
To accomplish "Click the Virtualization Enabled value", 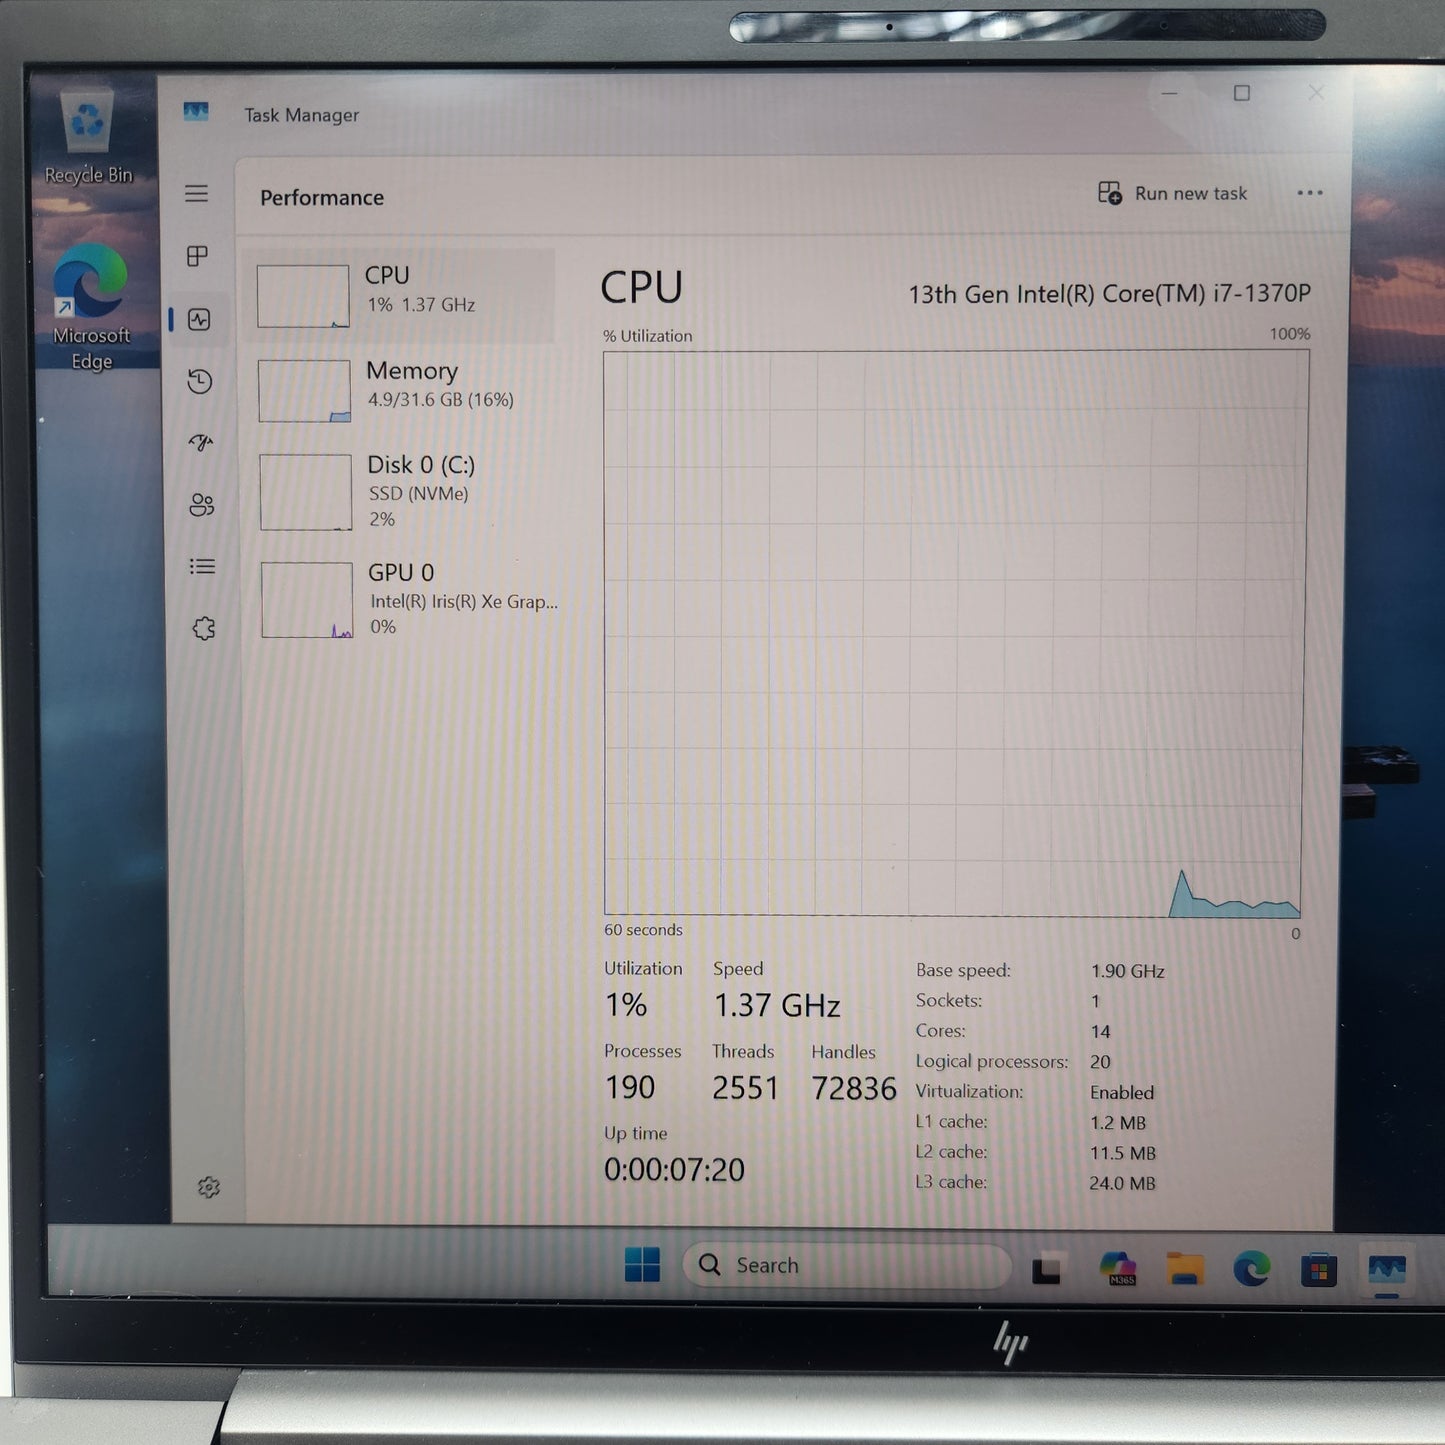I will [1122, 1092].
